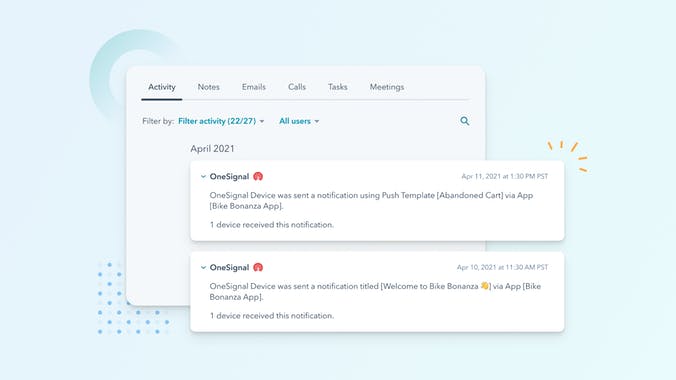
Task: Click '1 device received' text on Apr 11 card
Action: coord(272,225)
